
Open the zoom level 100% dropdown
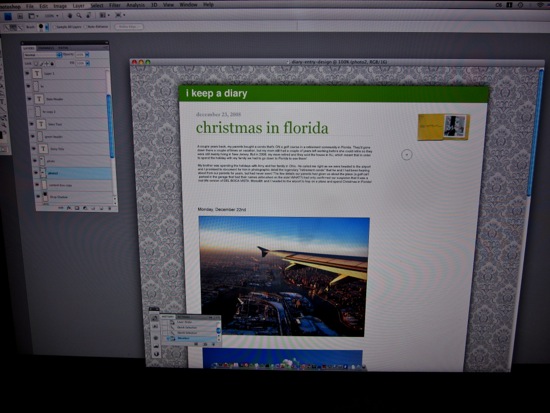click(51, 16)
